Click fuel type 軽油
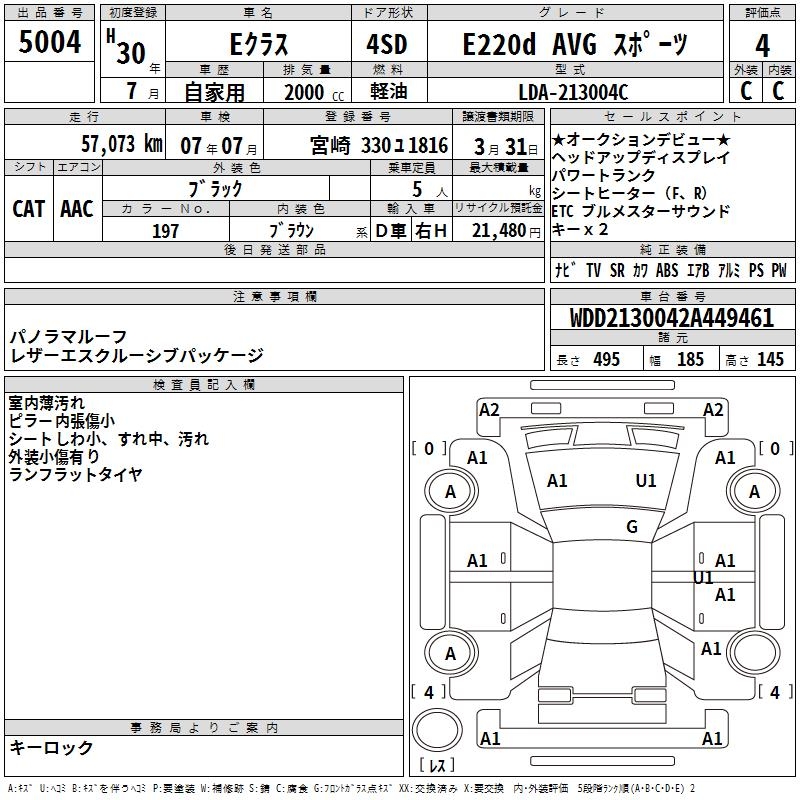 [x=388, y=91]
